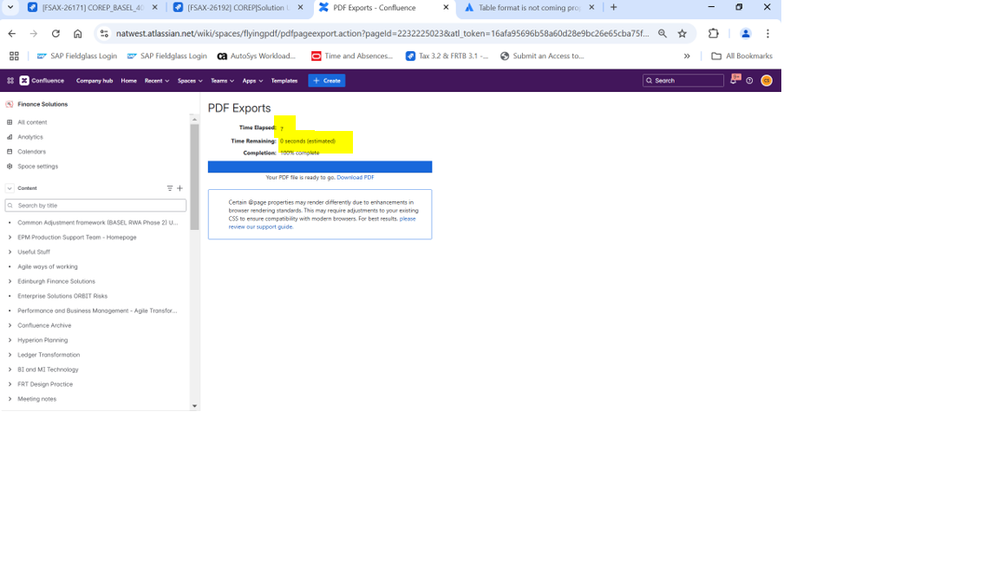Expand the Confluence Archive tree item

pyautogui.click(x=10, y=325)
